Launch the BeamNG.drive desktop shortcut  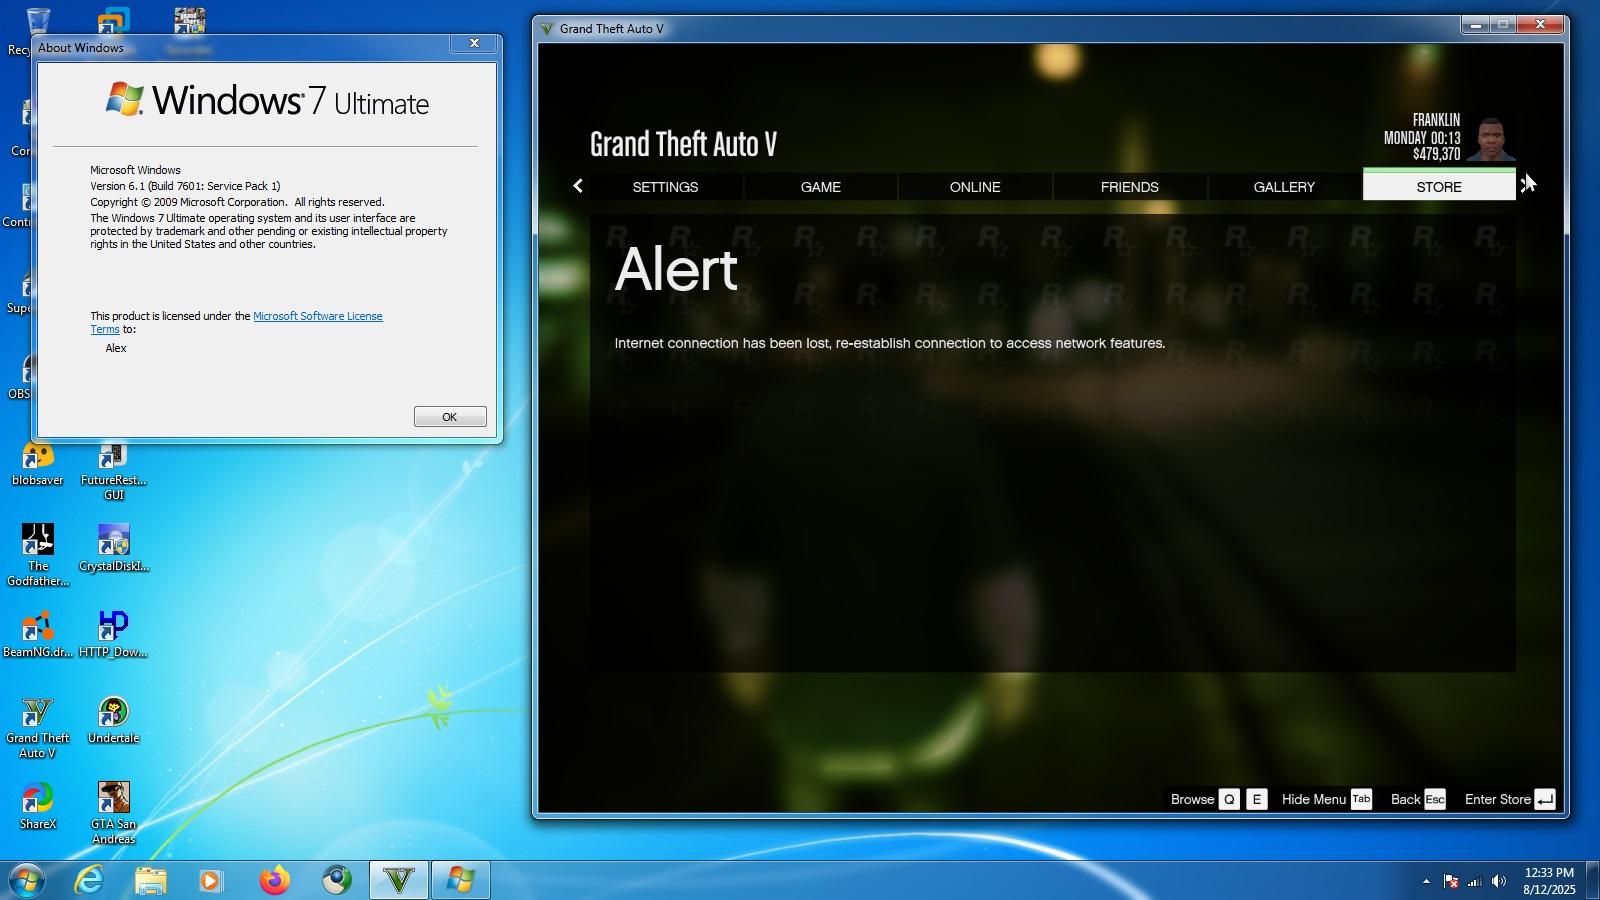point(37,634)
